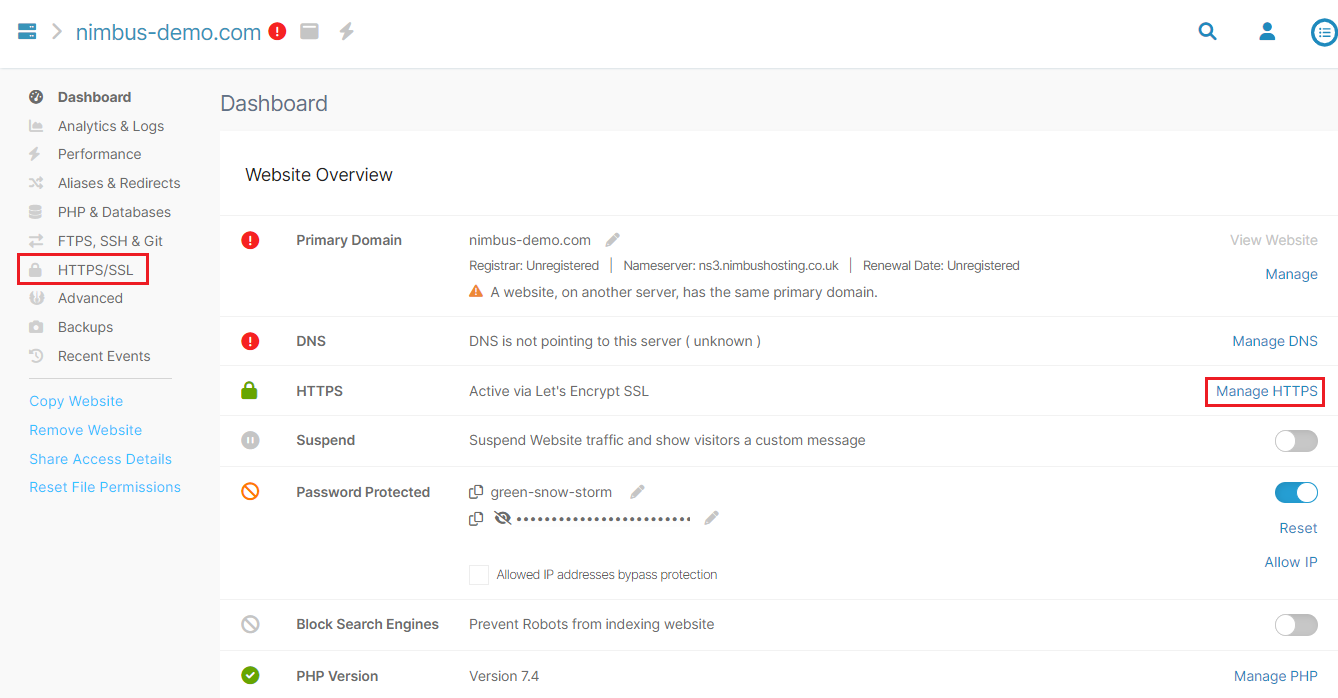Open the Manage DNS link
This screenshot has height=698, width=1338.
1275,341
